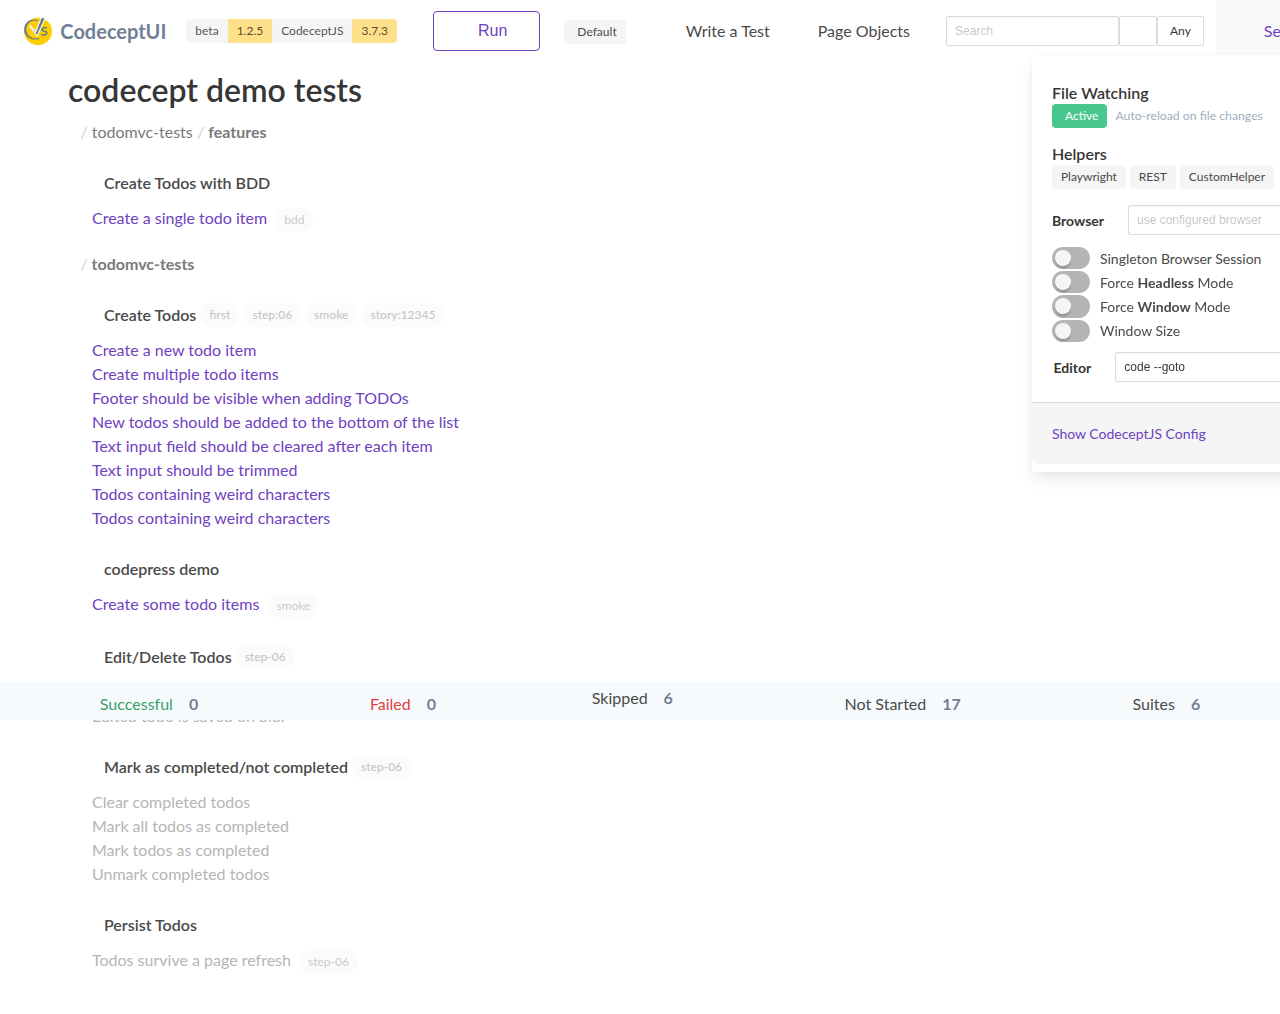The height and width of the screenshot is (1014, 1280).
Task: Toggle Singleton Browser Session switch
Action: click(1071, 259)
